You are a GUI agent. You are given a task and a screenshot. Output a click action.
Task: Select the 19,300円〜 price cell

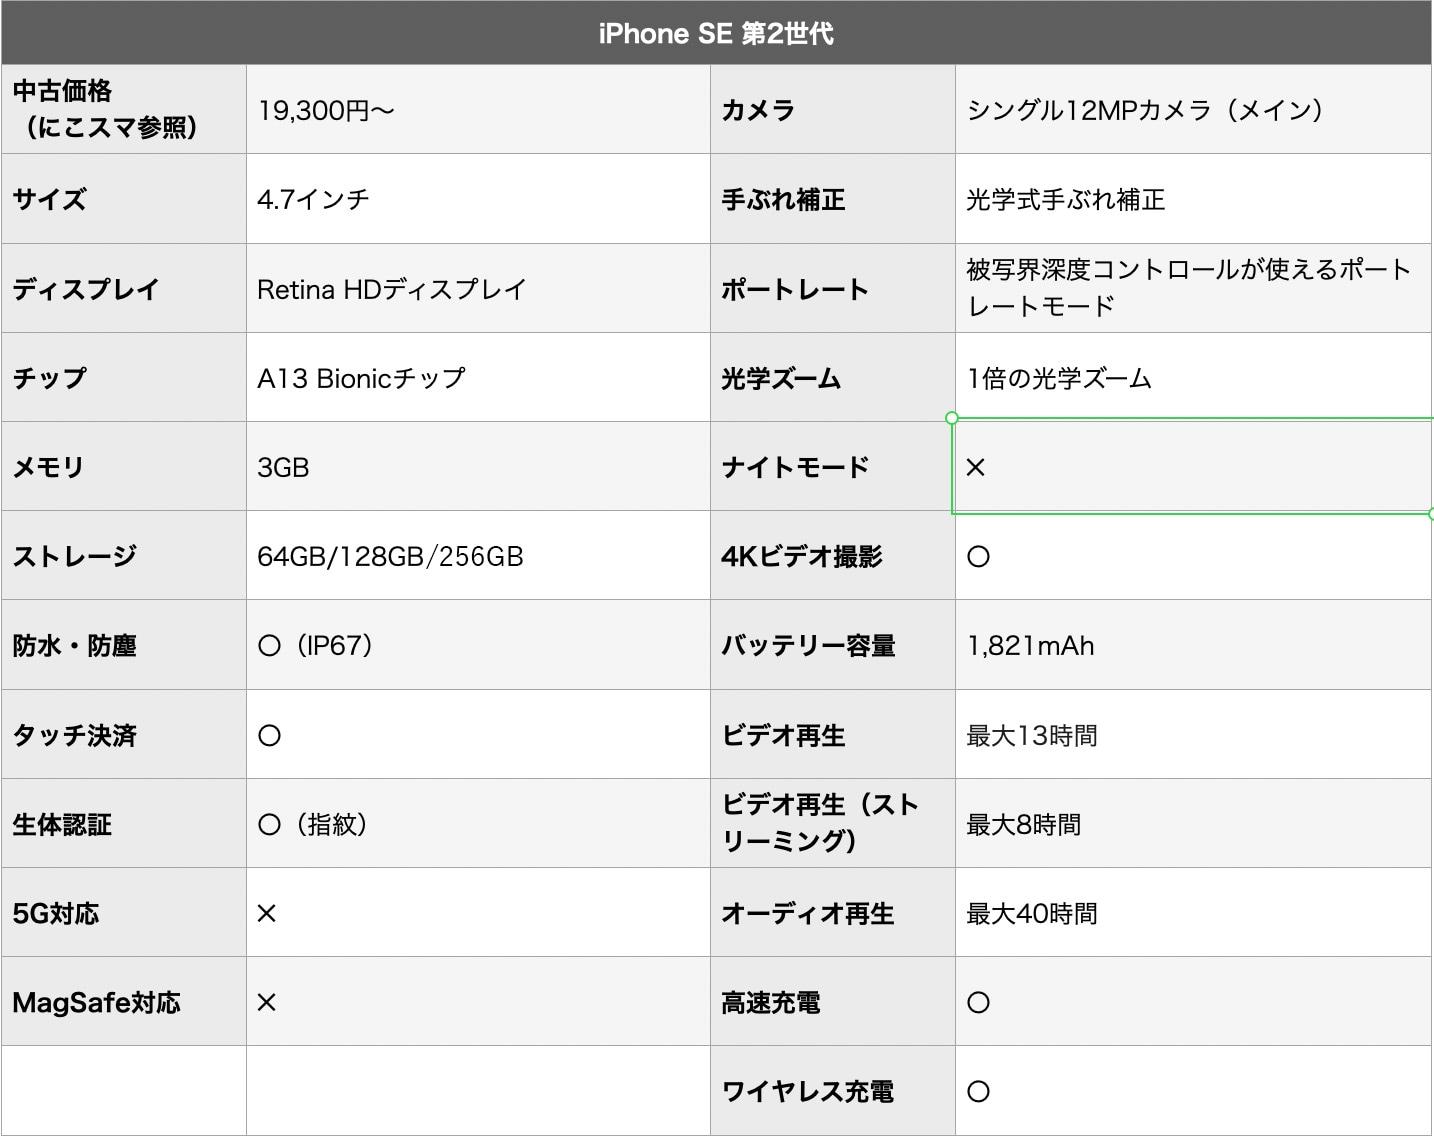pos(478,109)
